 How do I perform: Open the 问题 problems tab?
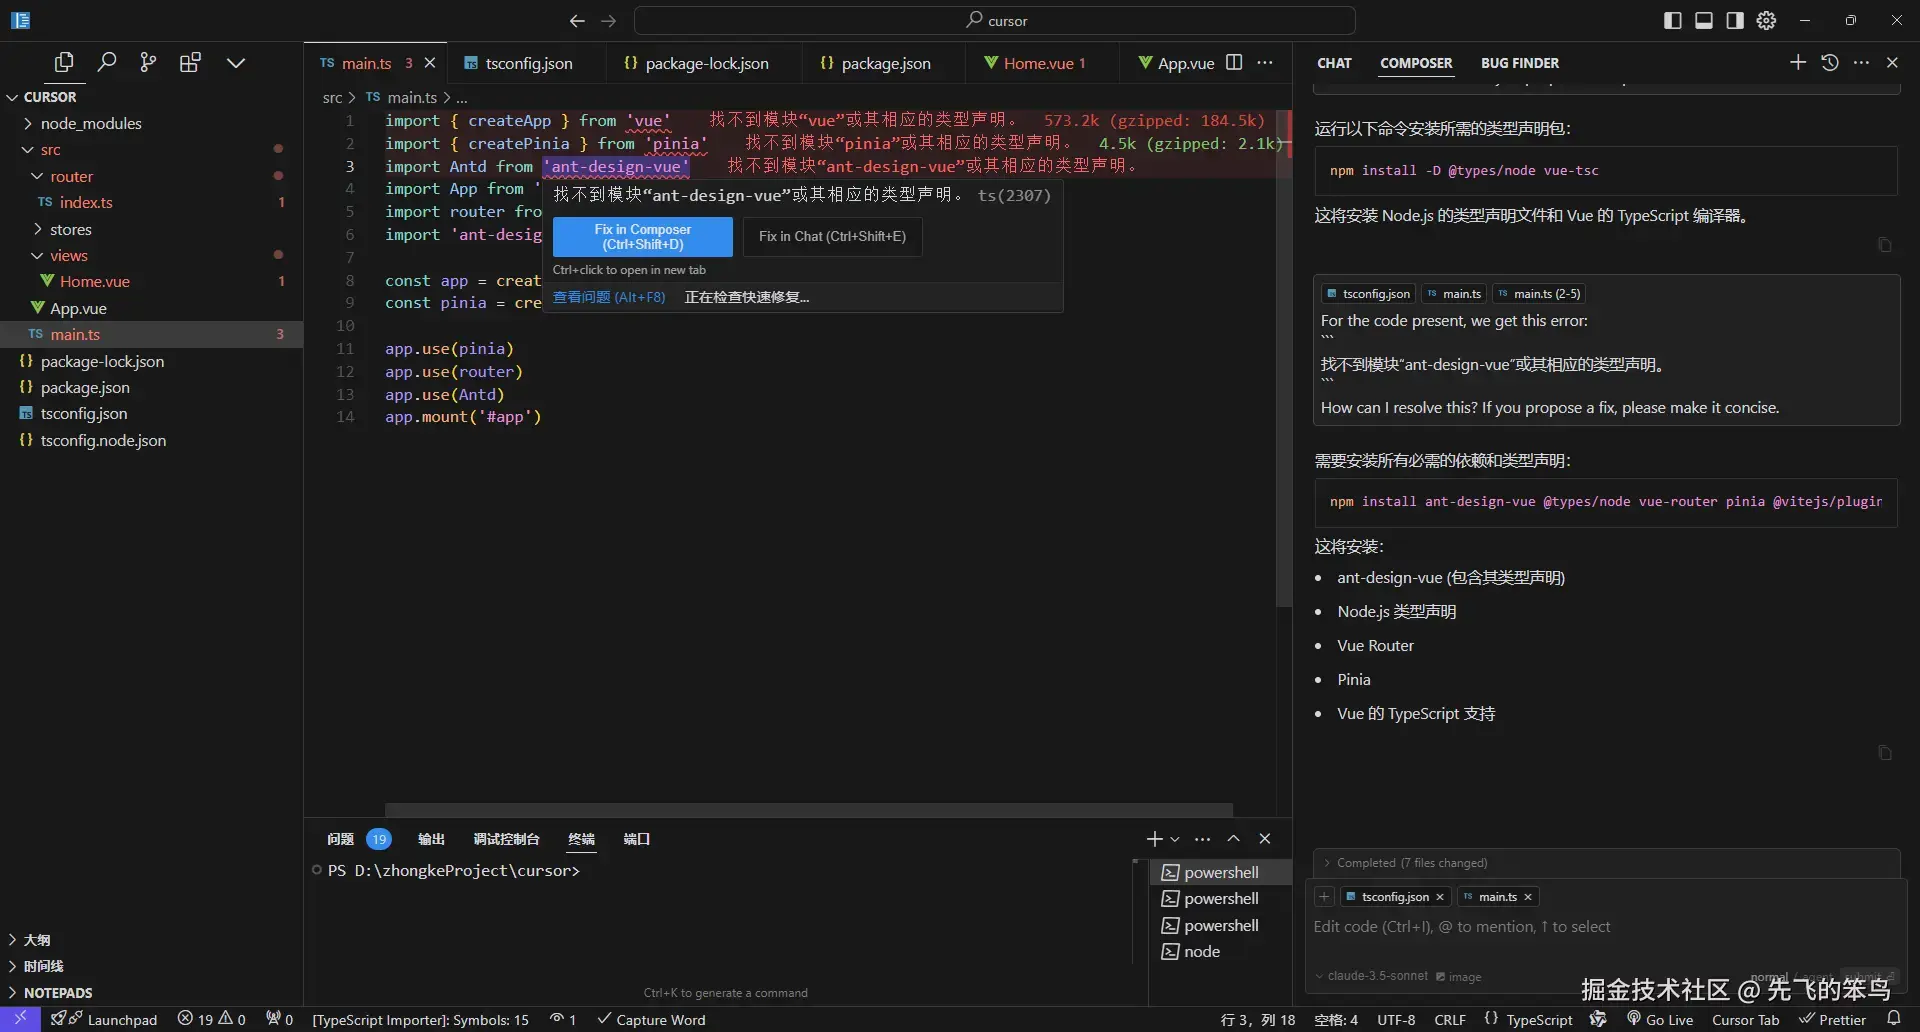340,839
